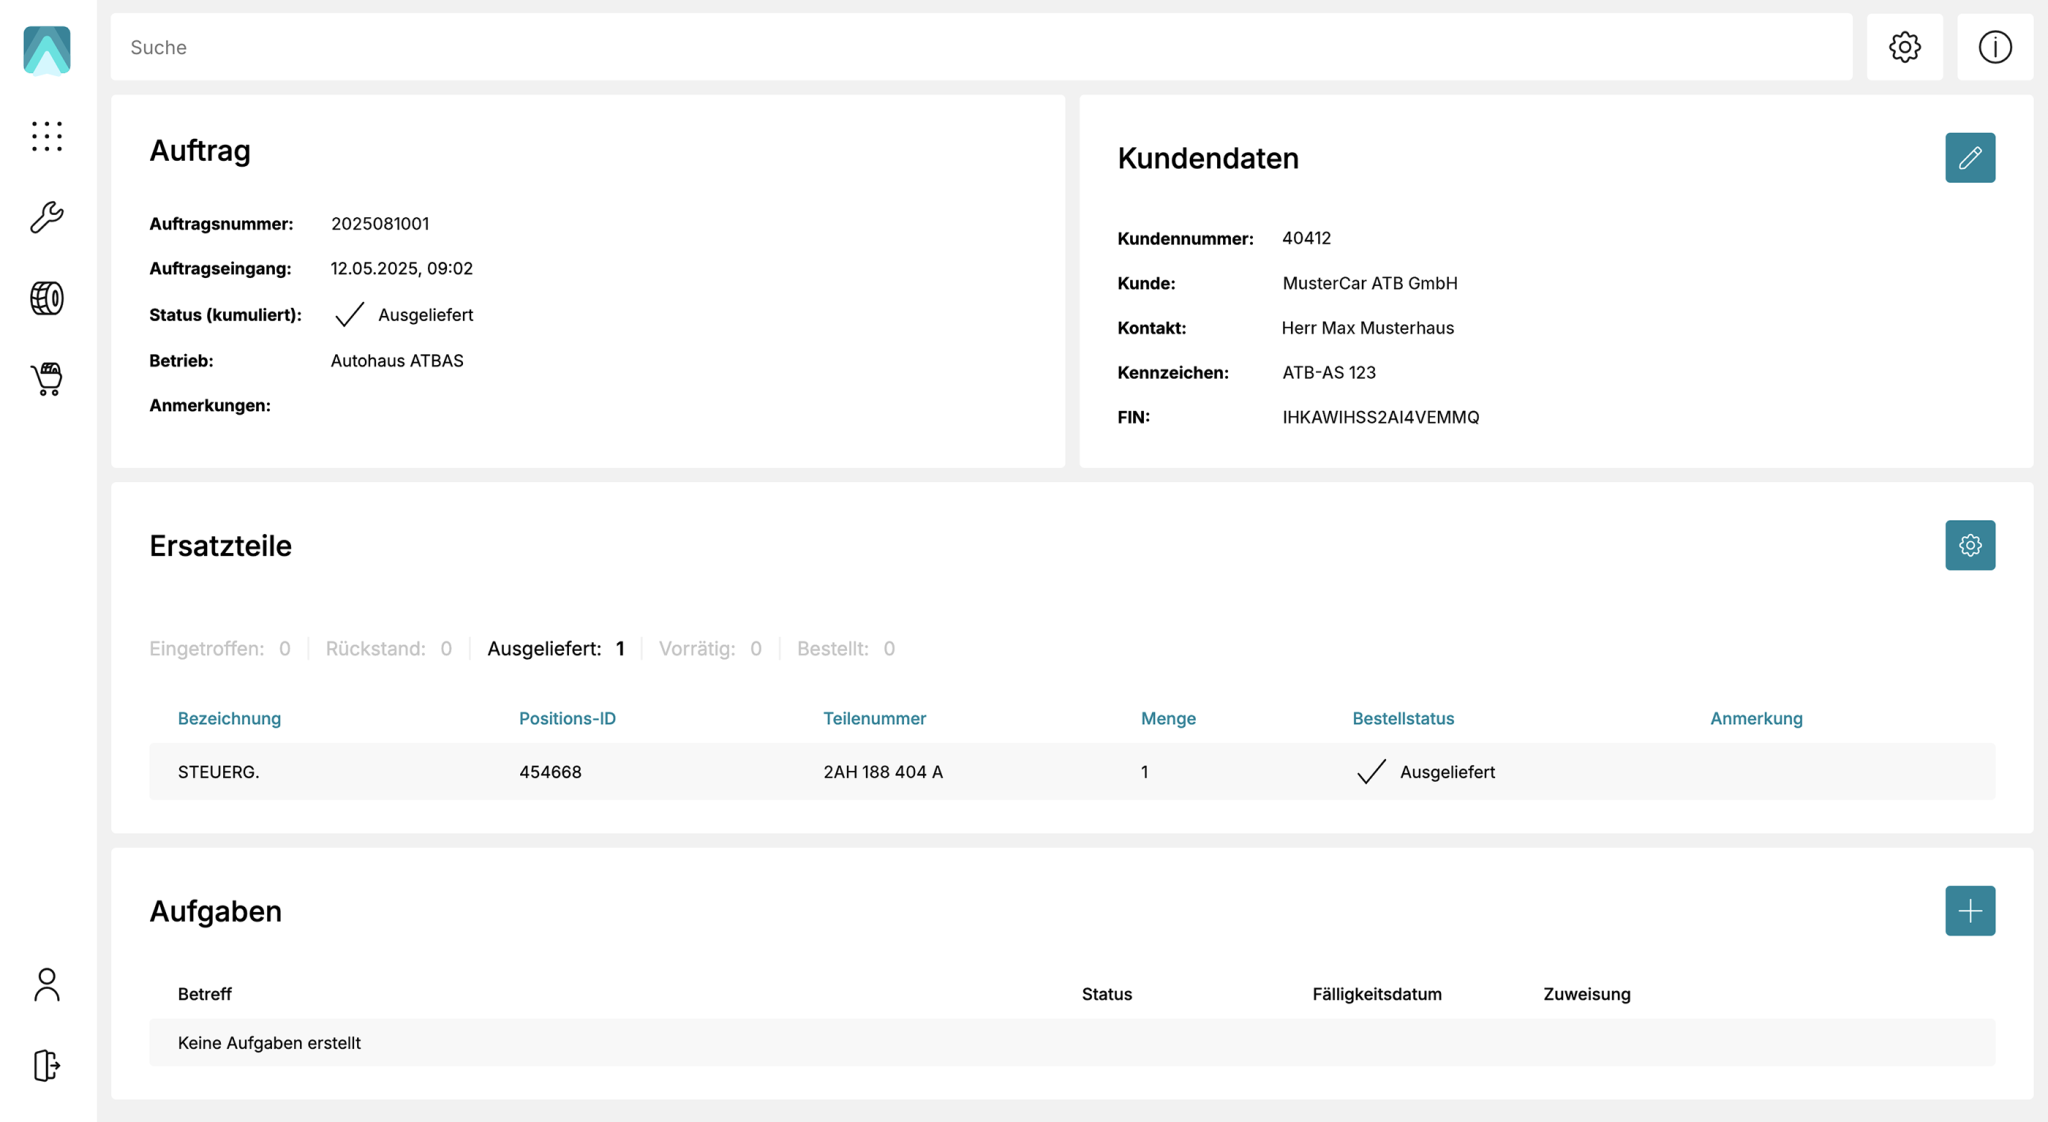Open the settings gear next to search bar
Screen dimensions: 2048x1122
tap(1904, 46)
